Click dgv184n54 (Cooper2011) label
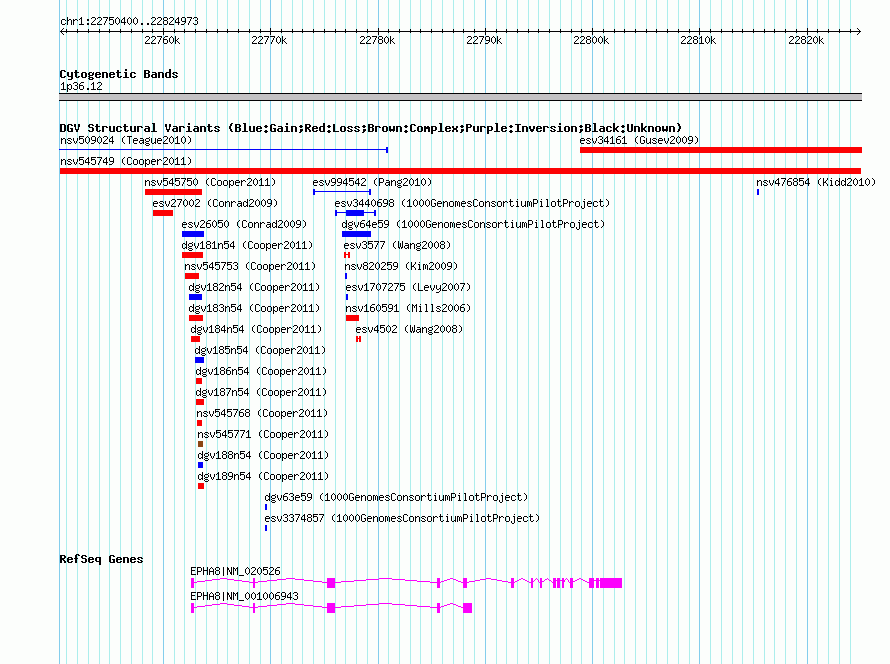 [256, 329]
